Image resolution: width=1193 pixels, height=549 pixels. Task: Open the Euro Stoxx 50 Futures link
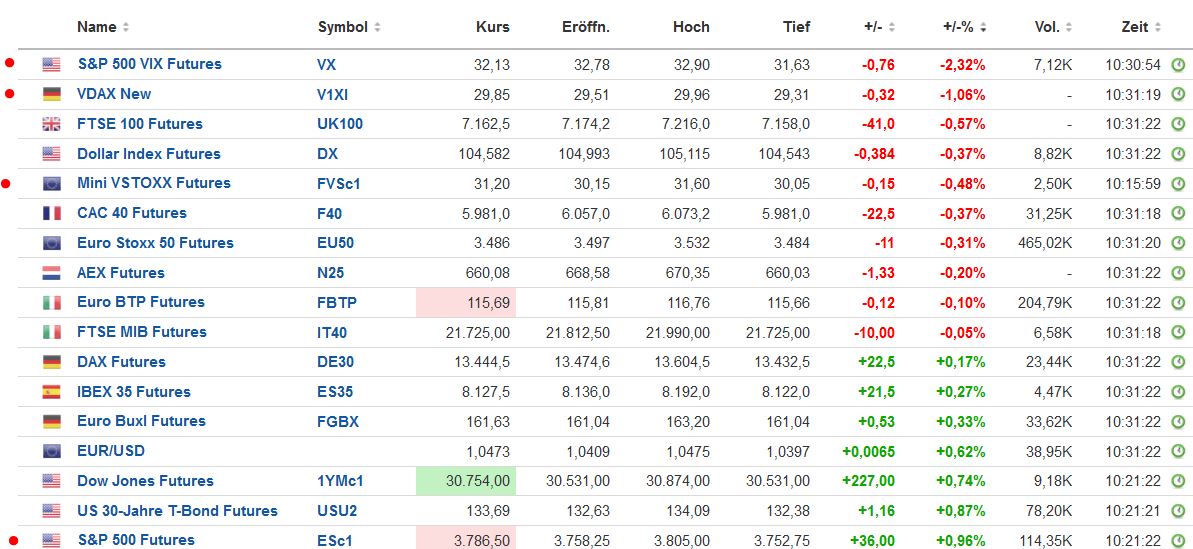(x=155, y=243)
